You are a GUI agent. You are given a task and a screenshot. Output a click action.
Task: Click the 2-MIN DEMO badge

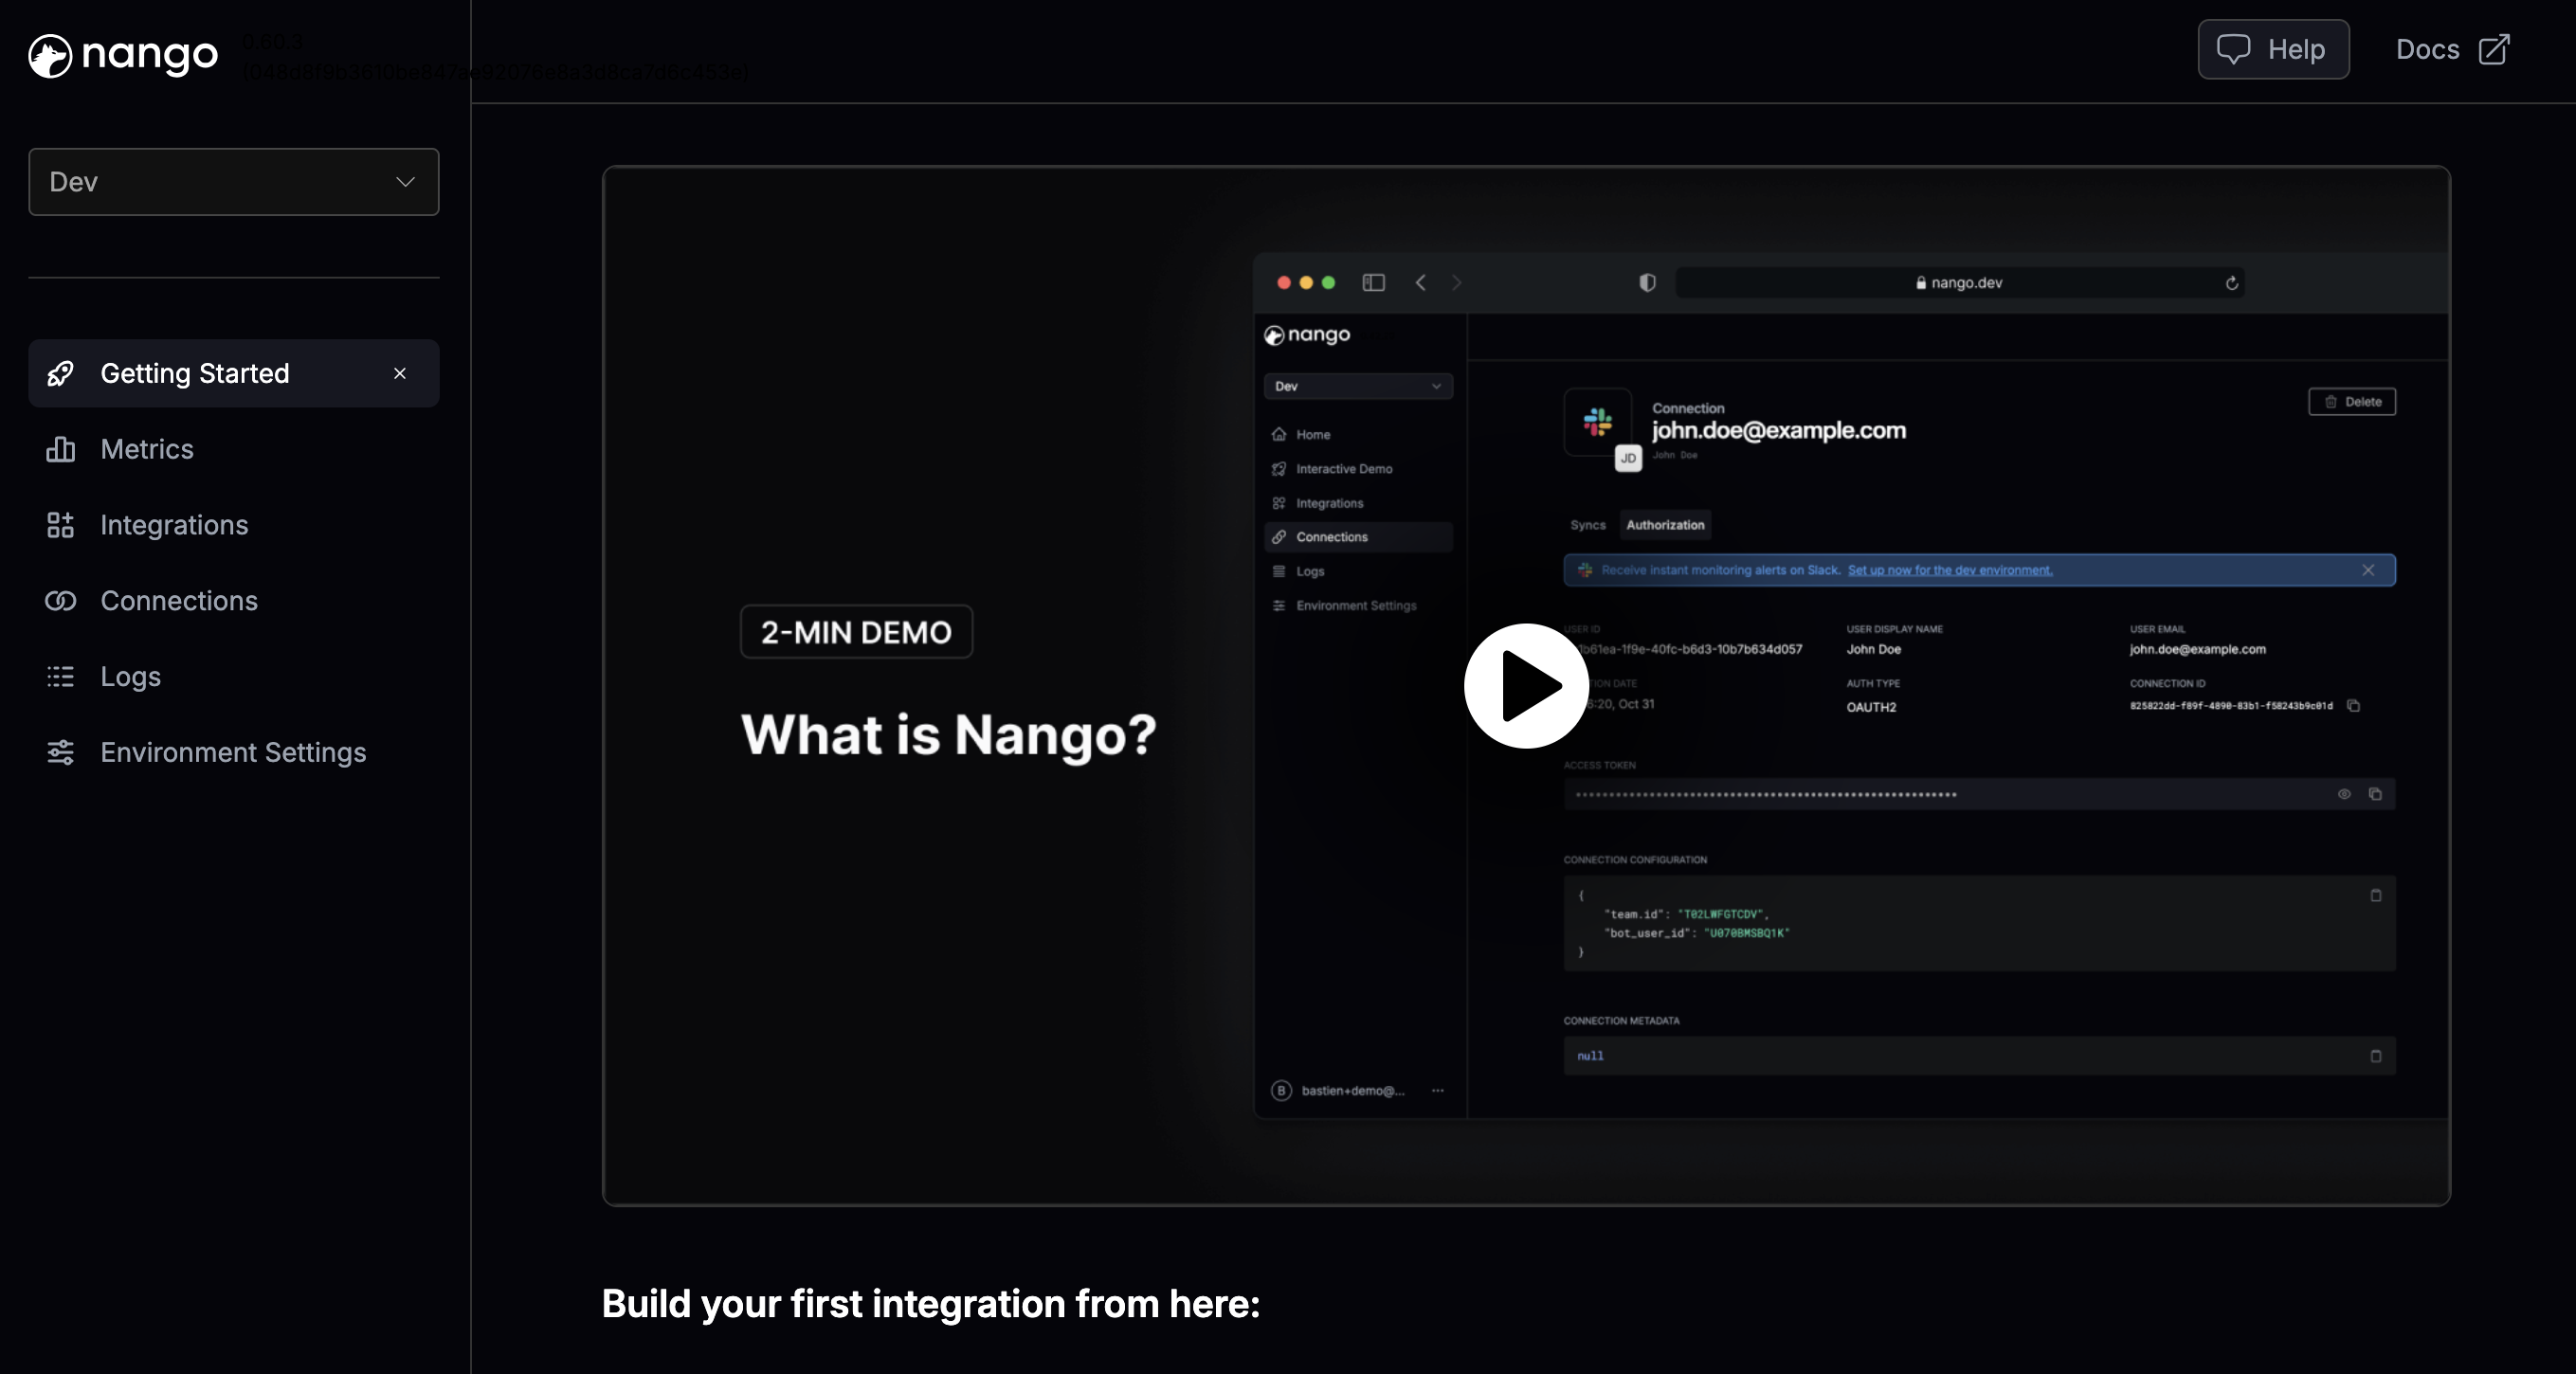[856, 631]
